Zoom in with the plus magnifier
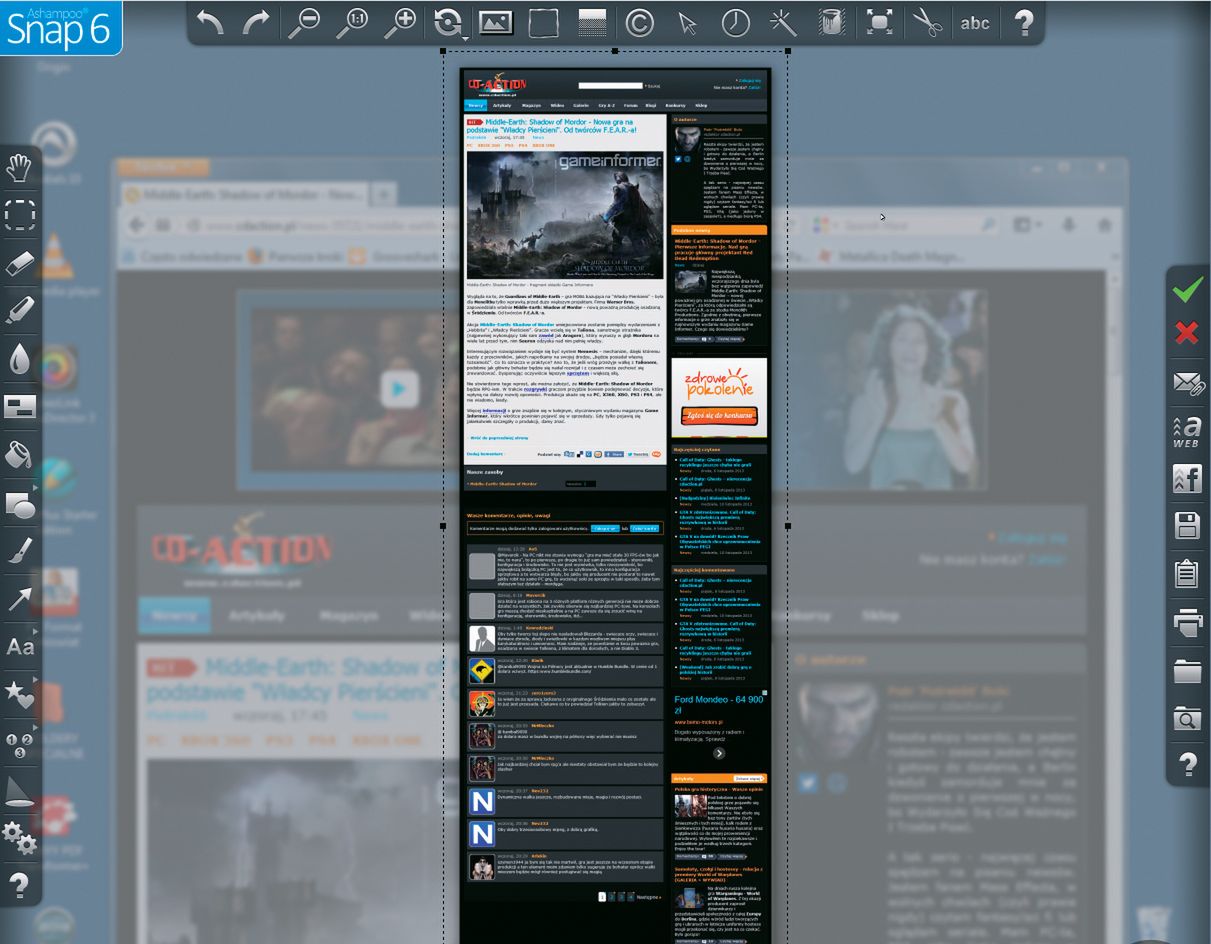Screen dimensions: 1211x944 399,22
